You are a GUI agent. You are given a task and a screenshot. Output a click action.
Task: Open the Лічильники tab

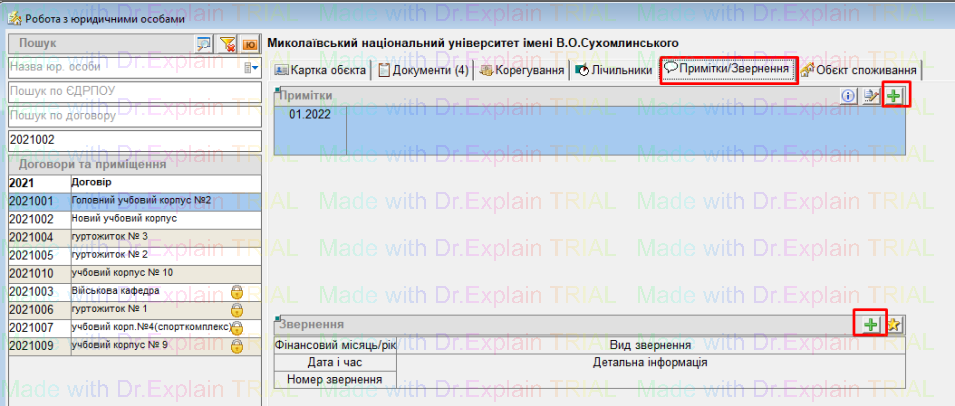click(613, 71)
